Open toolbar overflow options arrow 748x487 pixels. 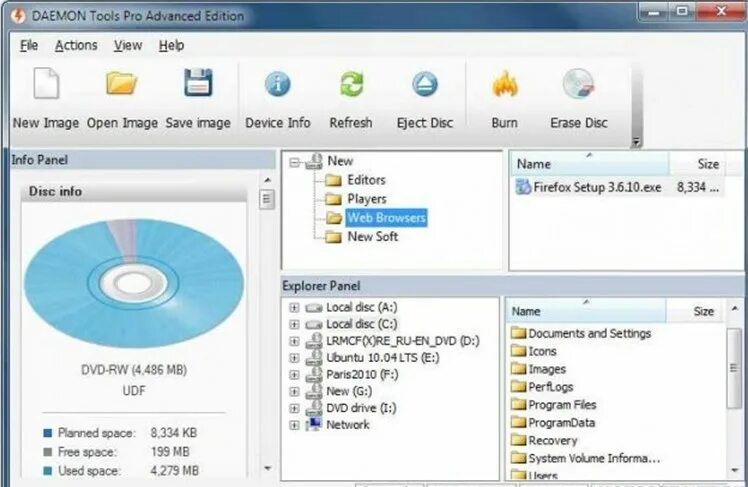635,142
